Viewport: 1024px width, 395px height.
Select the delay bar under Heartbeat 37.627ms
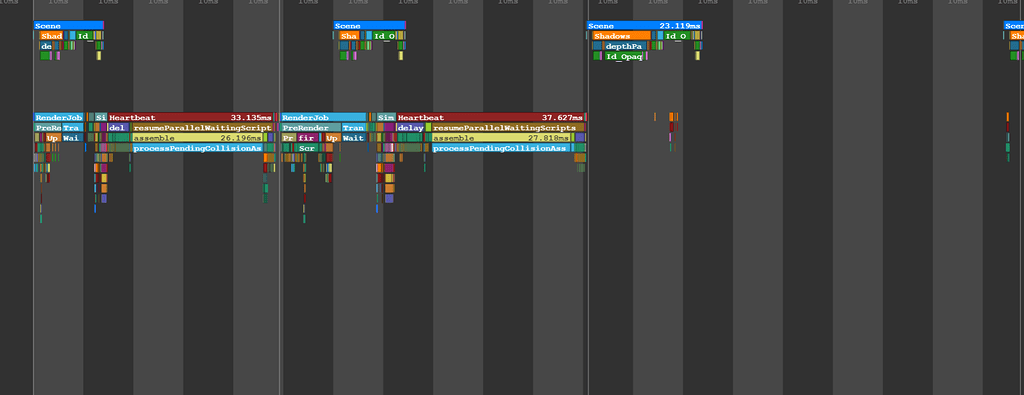click(411, 128)
